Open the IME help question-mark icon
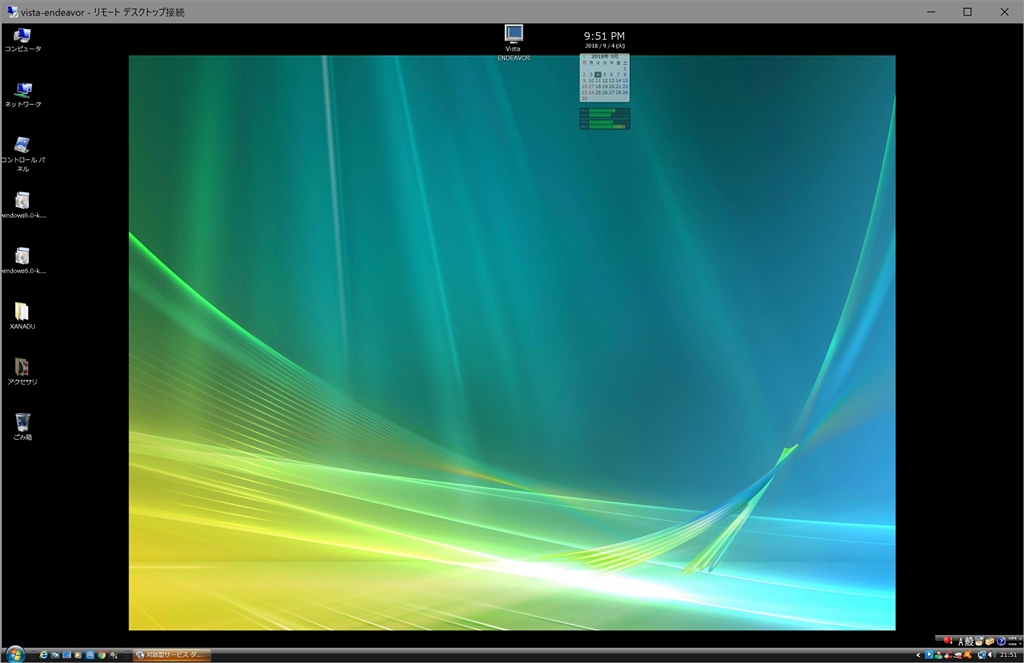 pyautogui.click(x=1001, y=641)
